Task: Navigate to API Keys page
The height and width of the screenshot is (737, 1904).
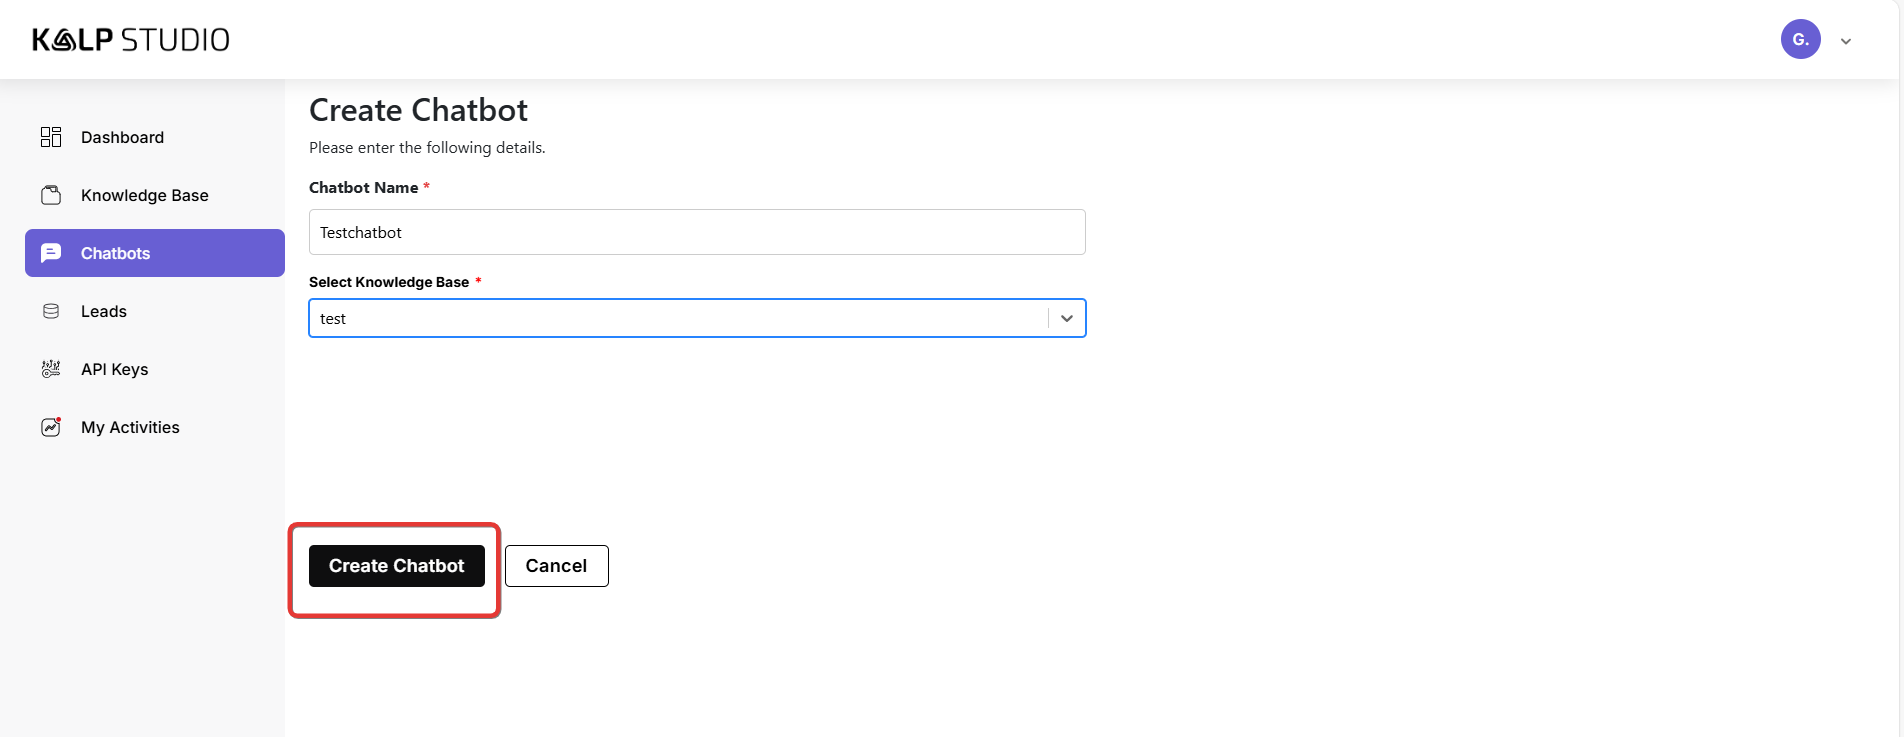Action: (115, 369)
